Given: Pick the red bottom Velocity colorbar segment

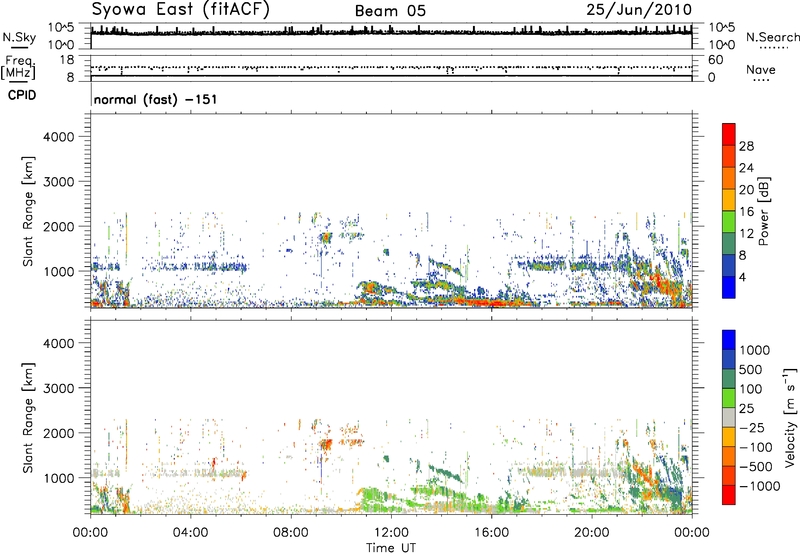Looking at the screenshot, I should [x=729, y=495].
